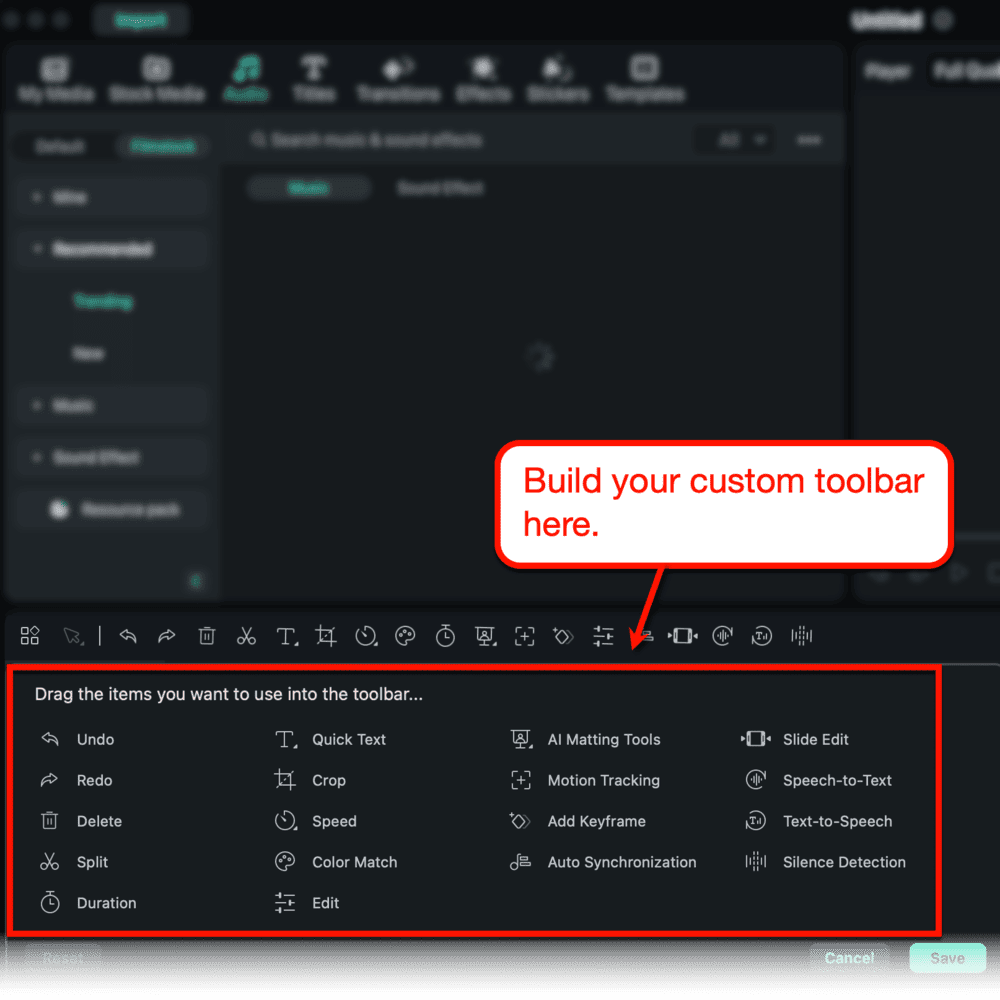Select the Undo icon in the toolbar
Screen dimensions: 1000x1000
point(49,739)
